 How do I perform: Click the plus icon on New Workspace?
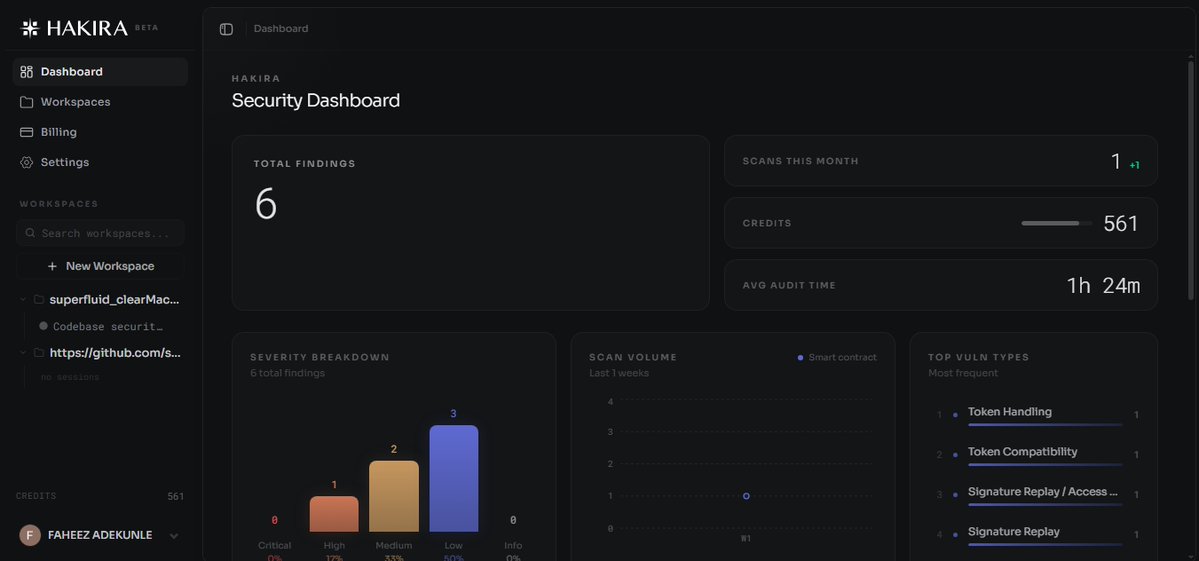pos(52,266)
